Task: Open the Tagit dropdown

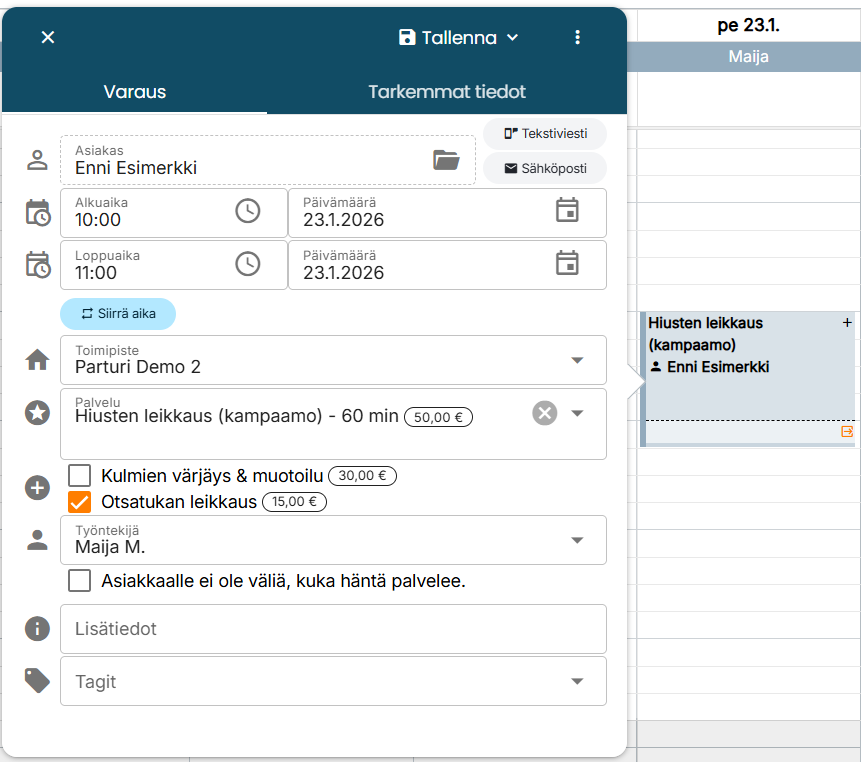Action: [x=577, y=682]
